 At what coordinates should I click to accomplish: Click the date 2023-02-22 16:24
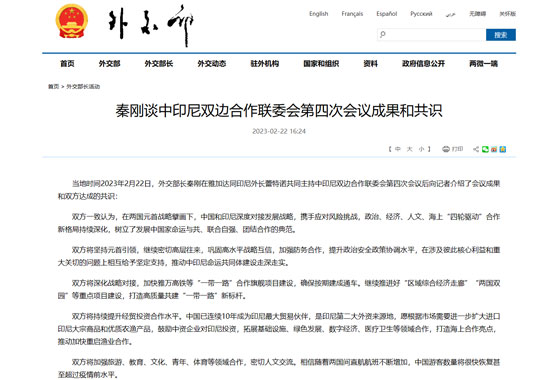click(x=279, y=131)
